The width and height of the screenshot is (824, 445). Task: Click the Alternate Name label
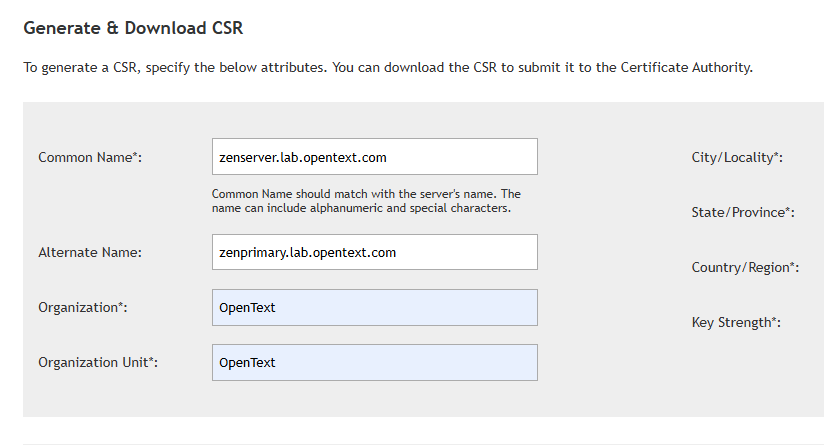point(89,253)
